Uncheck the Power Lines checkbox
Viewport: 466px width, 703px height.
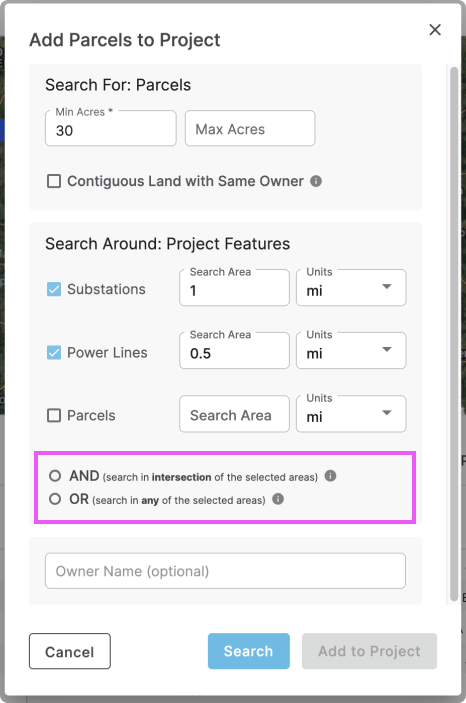[x=54, y=352]
